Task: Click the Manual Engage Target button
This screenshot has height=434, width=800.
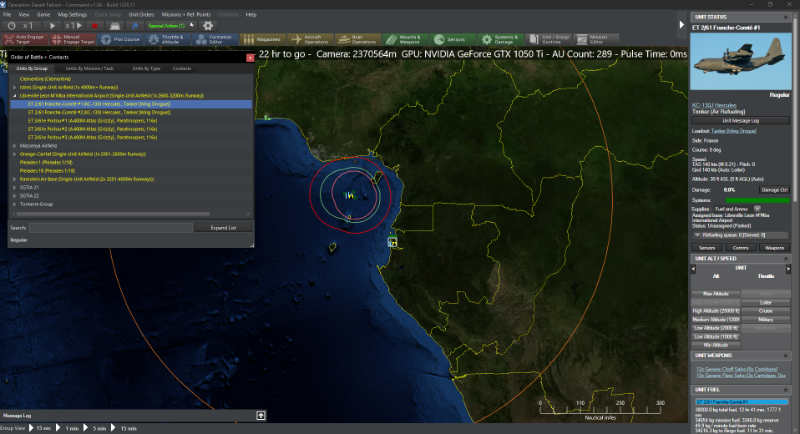Action: [73, 39]
